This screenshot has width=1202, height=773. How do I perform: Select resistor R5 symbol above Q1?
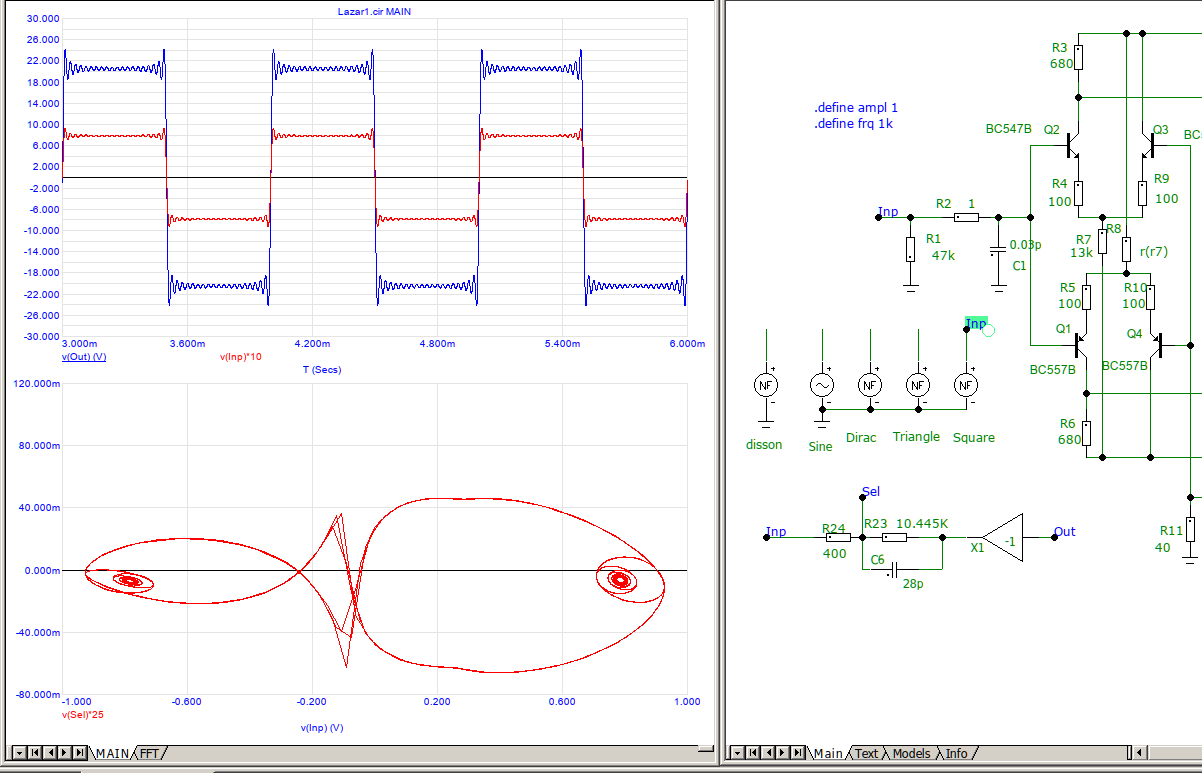pyautogui.click(x=1088, y=297)
